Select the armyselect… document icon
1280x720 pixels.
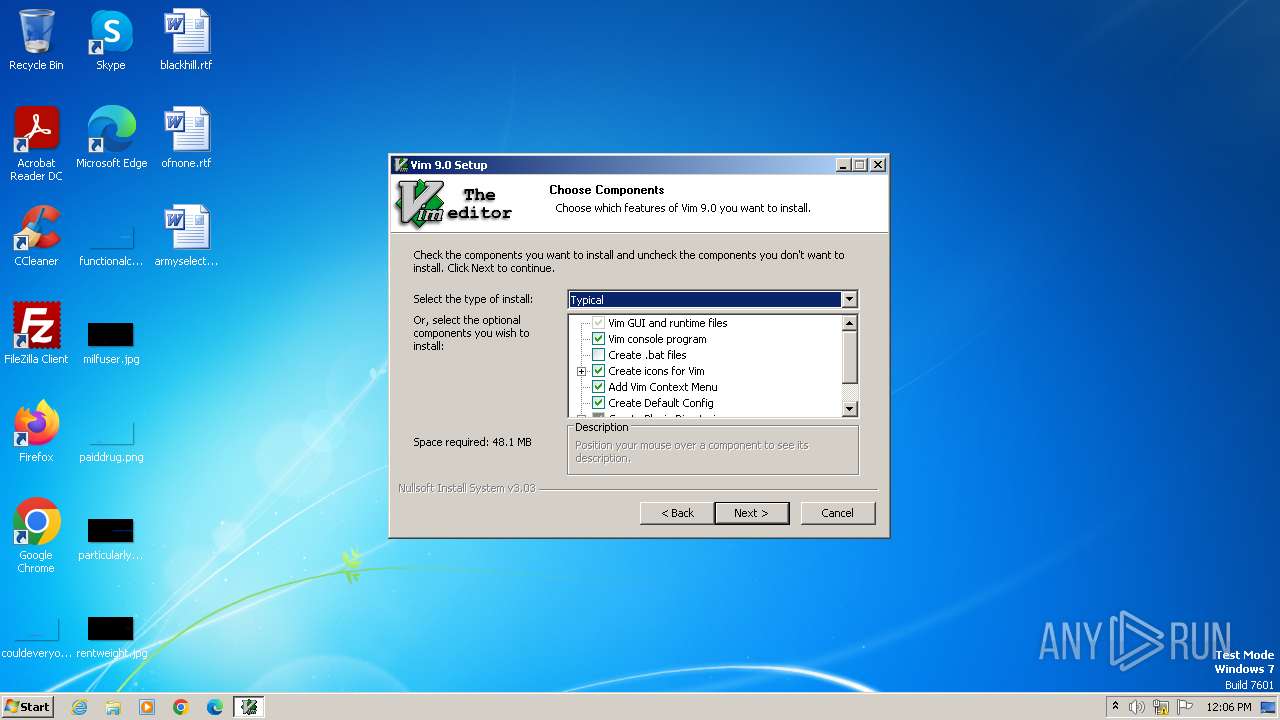tap(186, 236)
